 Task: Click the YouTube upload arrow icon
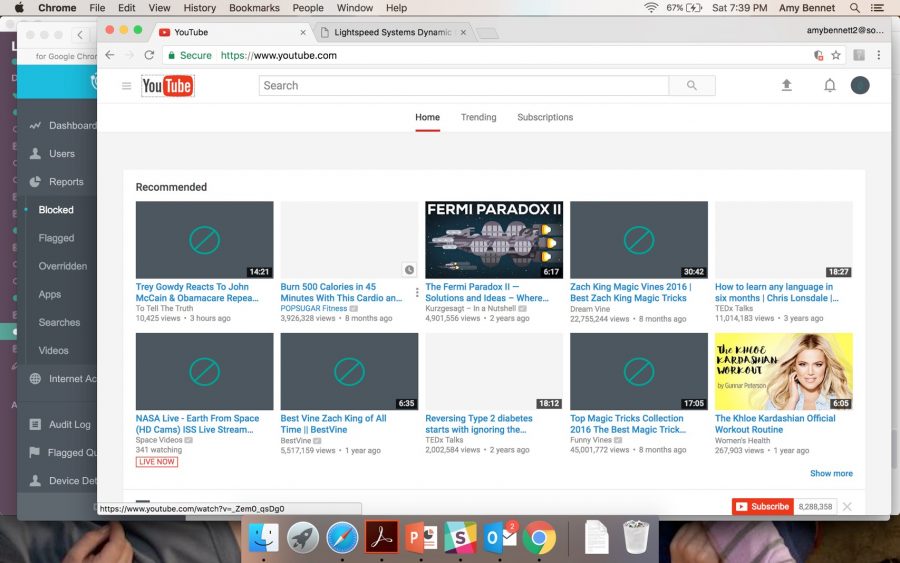pyautogui.click(x=786, y=86)
